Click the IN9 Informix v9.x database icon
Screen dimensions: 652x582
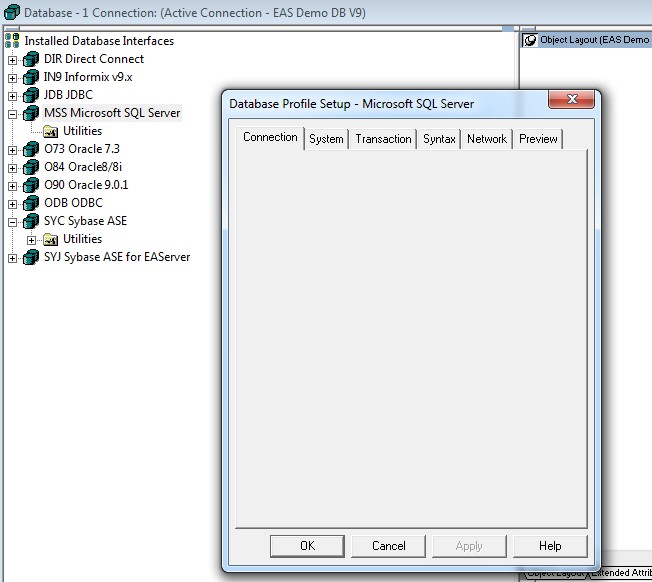[x=31, y=77]
